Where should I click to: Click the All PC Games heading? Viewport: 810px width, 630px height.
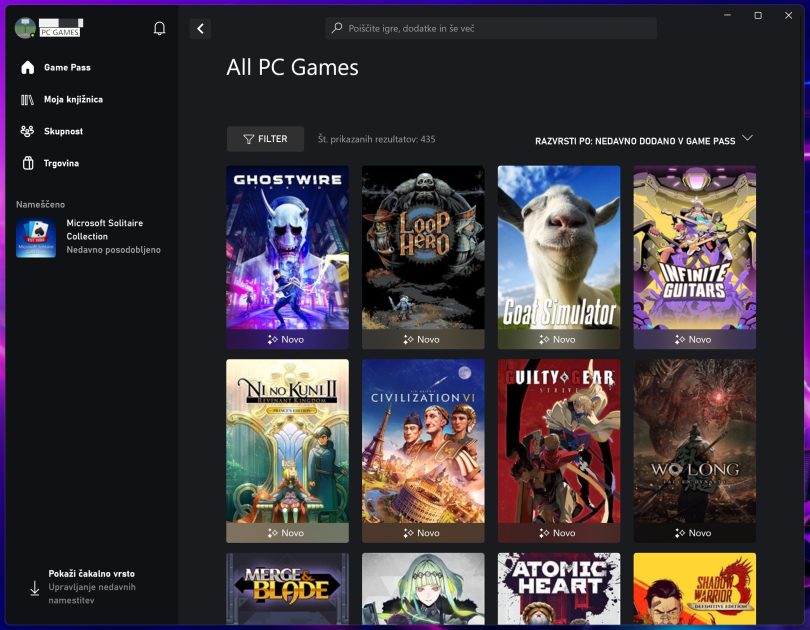click(292, 67)
